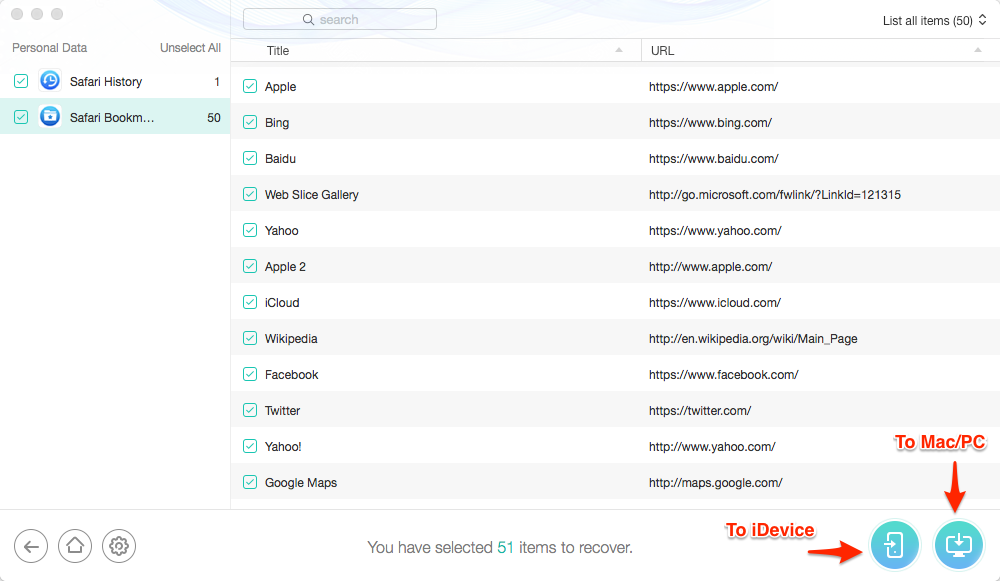Select the Apple bookmark title
1000x581 pixels.
click(281, 87)
